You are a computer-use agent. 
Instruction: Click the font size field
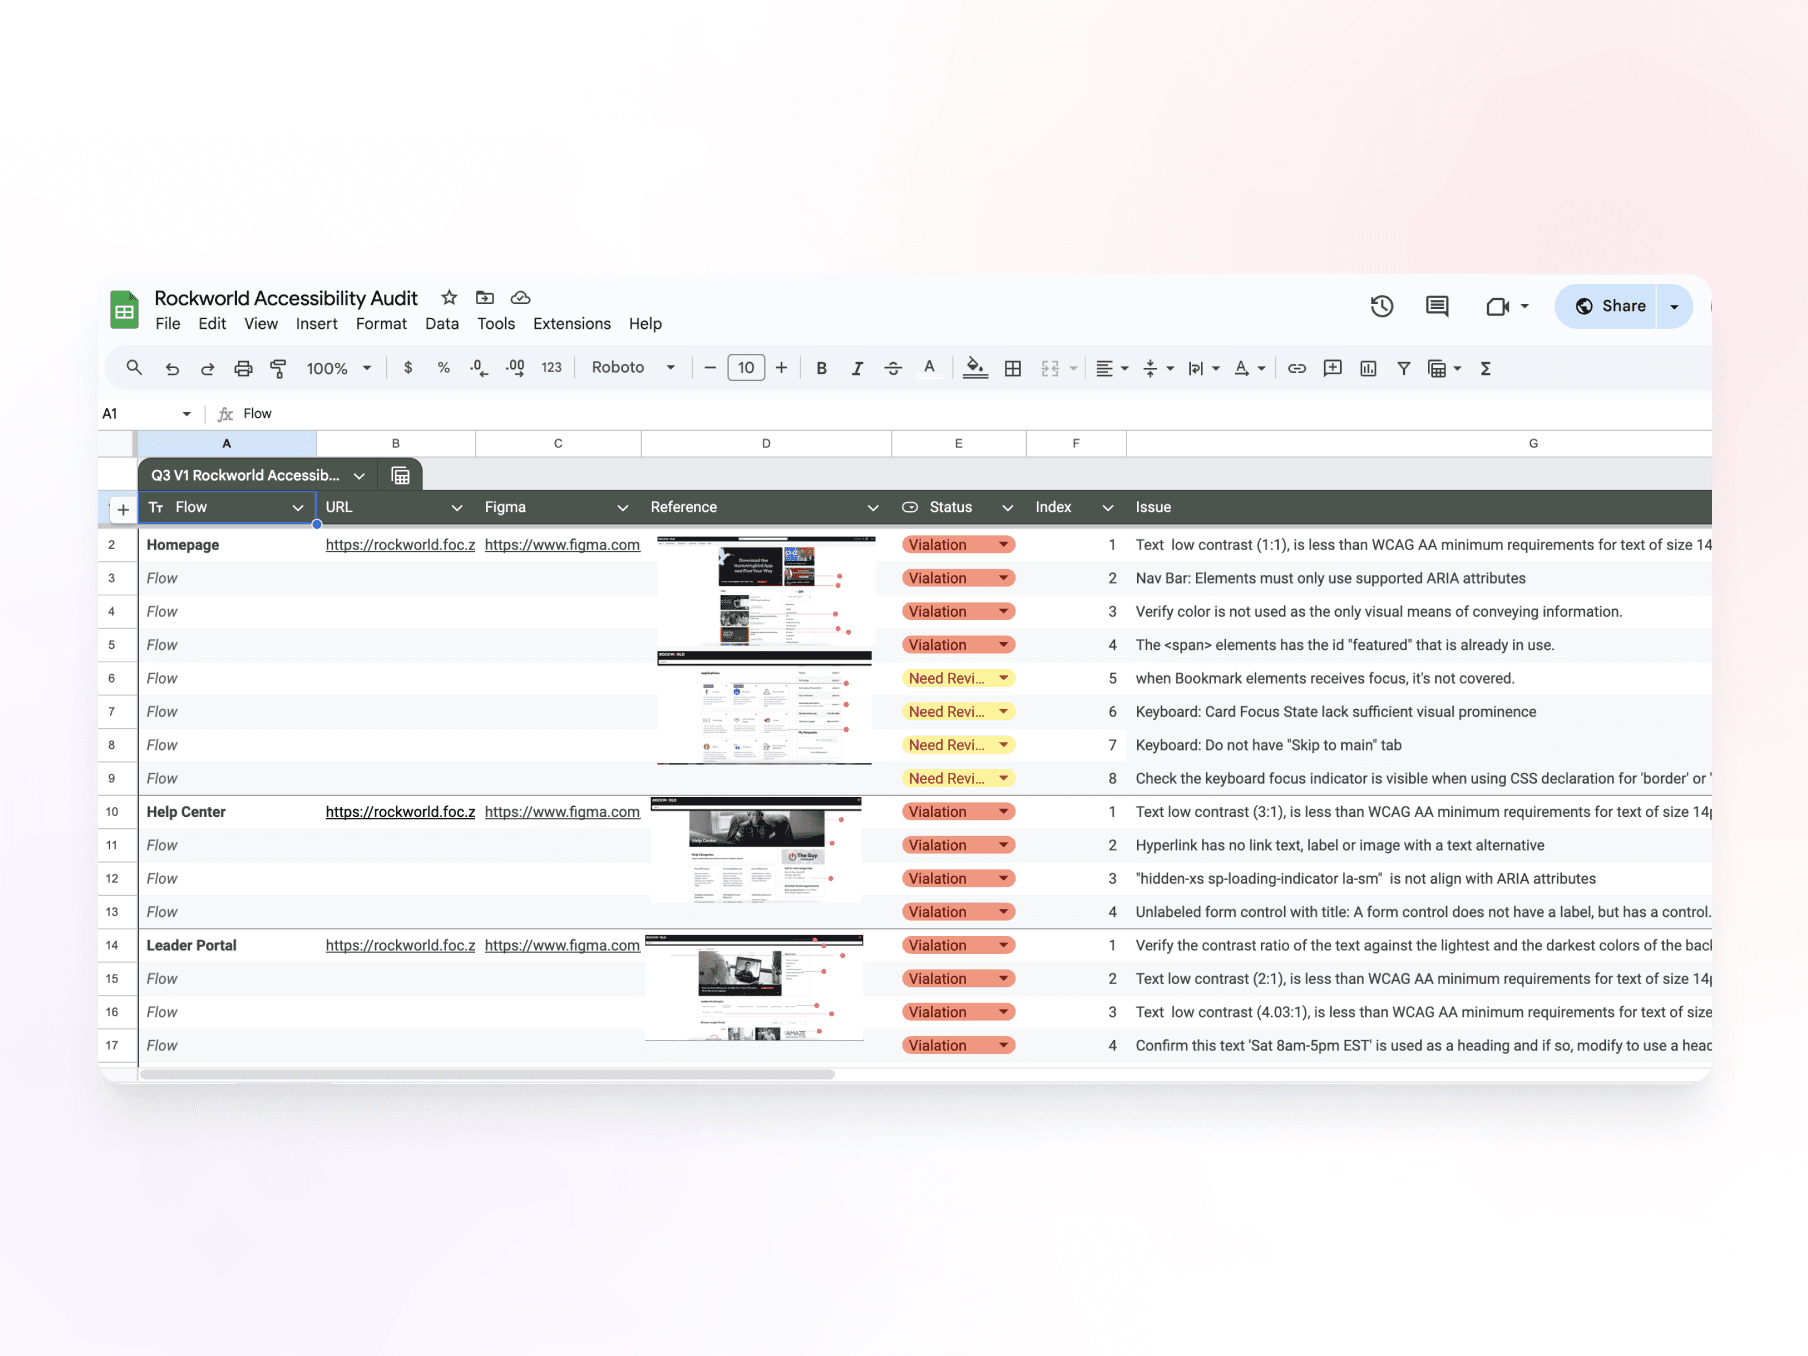[x=746, y=368]
